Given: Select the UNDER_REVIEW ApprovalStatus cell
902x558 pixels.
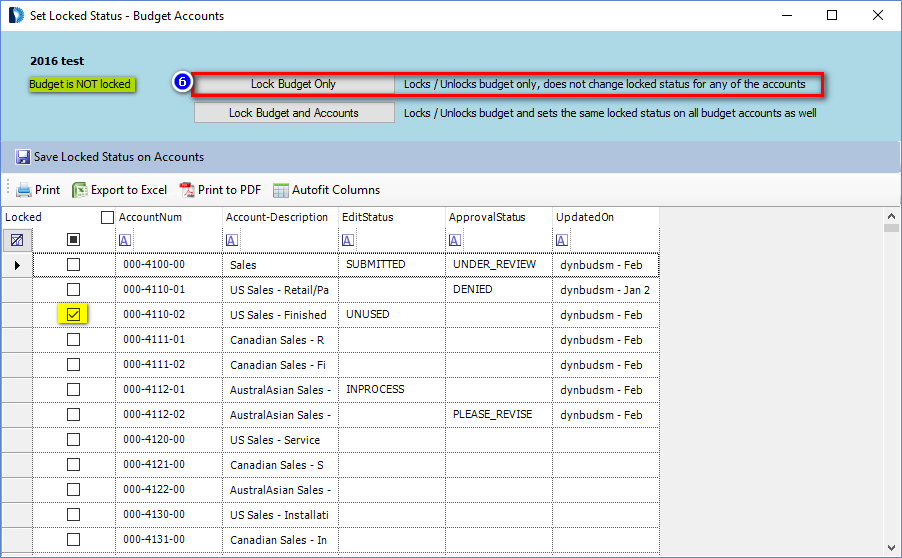Looking at the screenshot, I should coord(499,265).
